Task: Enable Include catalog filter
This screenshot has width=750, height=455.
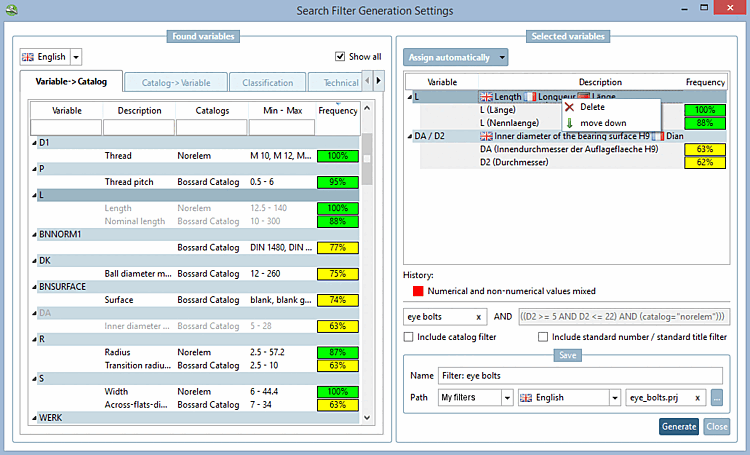Action: [409, 338]
